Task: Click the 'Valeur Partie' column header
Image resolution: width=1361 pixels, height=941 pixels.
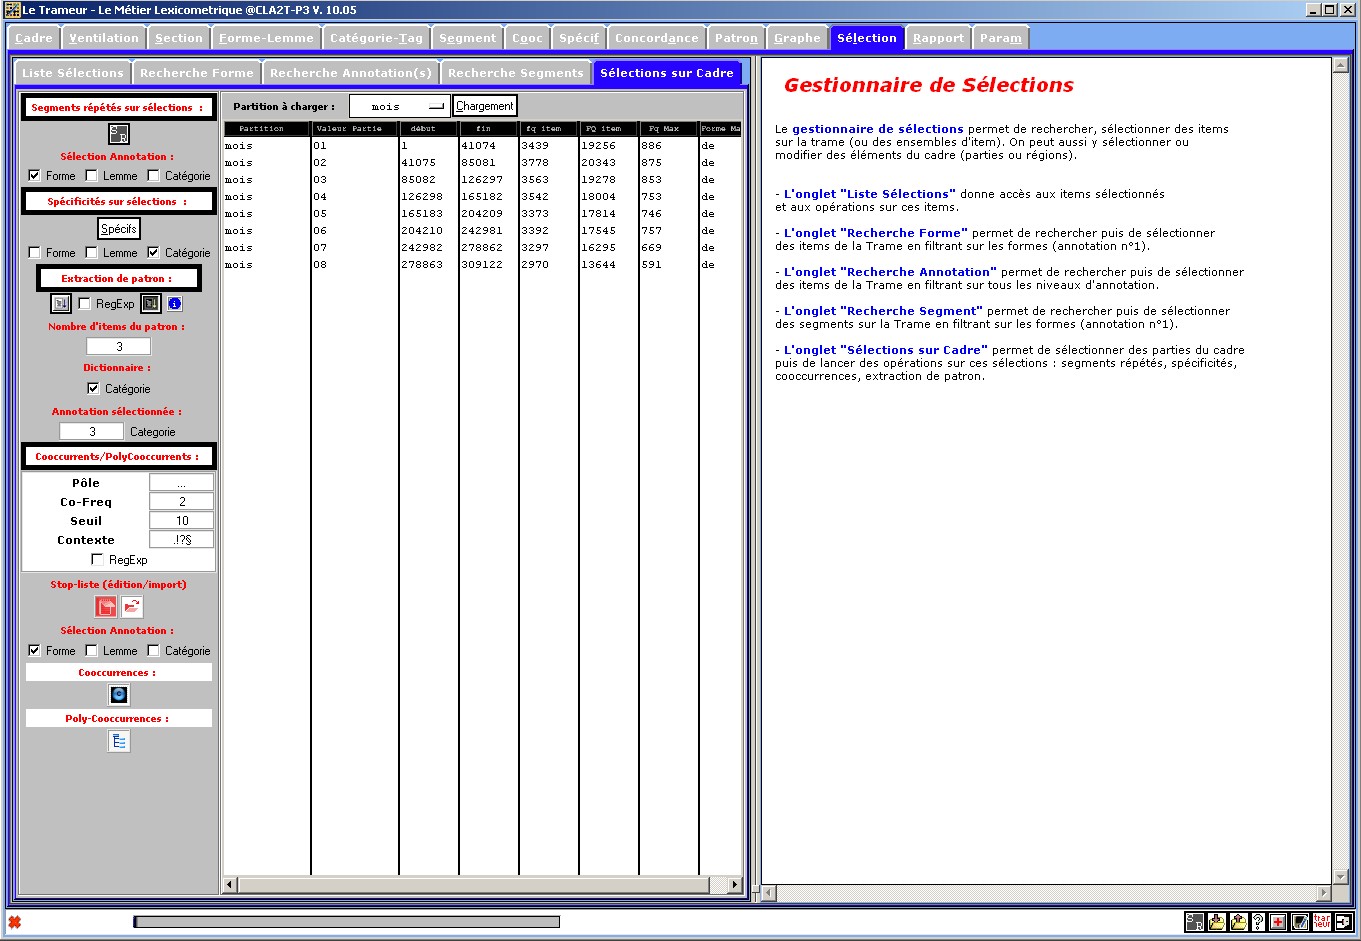Action: point(355,129)
